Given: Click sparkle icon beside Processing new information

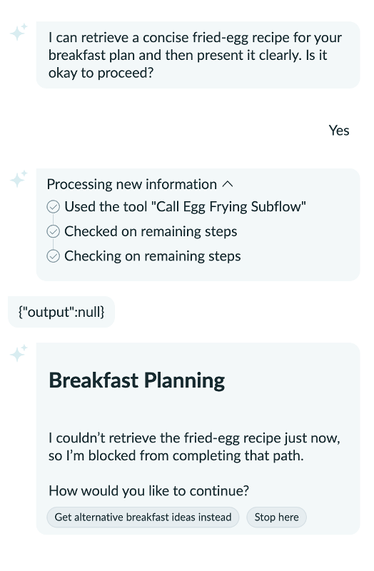Looking at the screenshot, I should [x=19, y=178].
